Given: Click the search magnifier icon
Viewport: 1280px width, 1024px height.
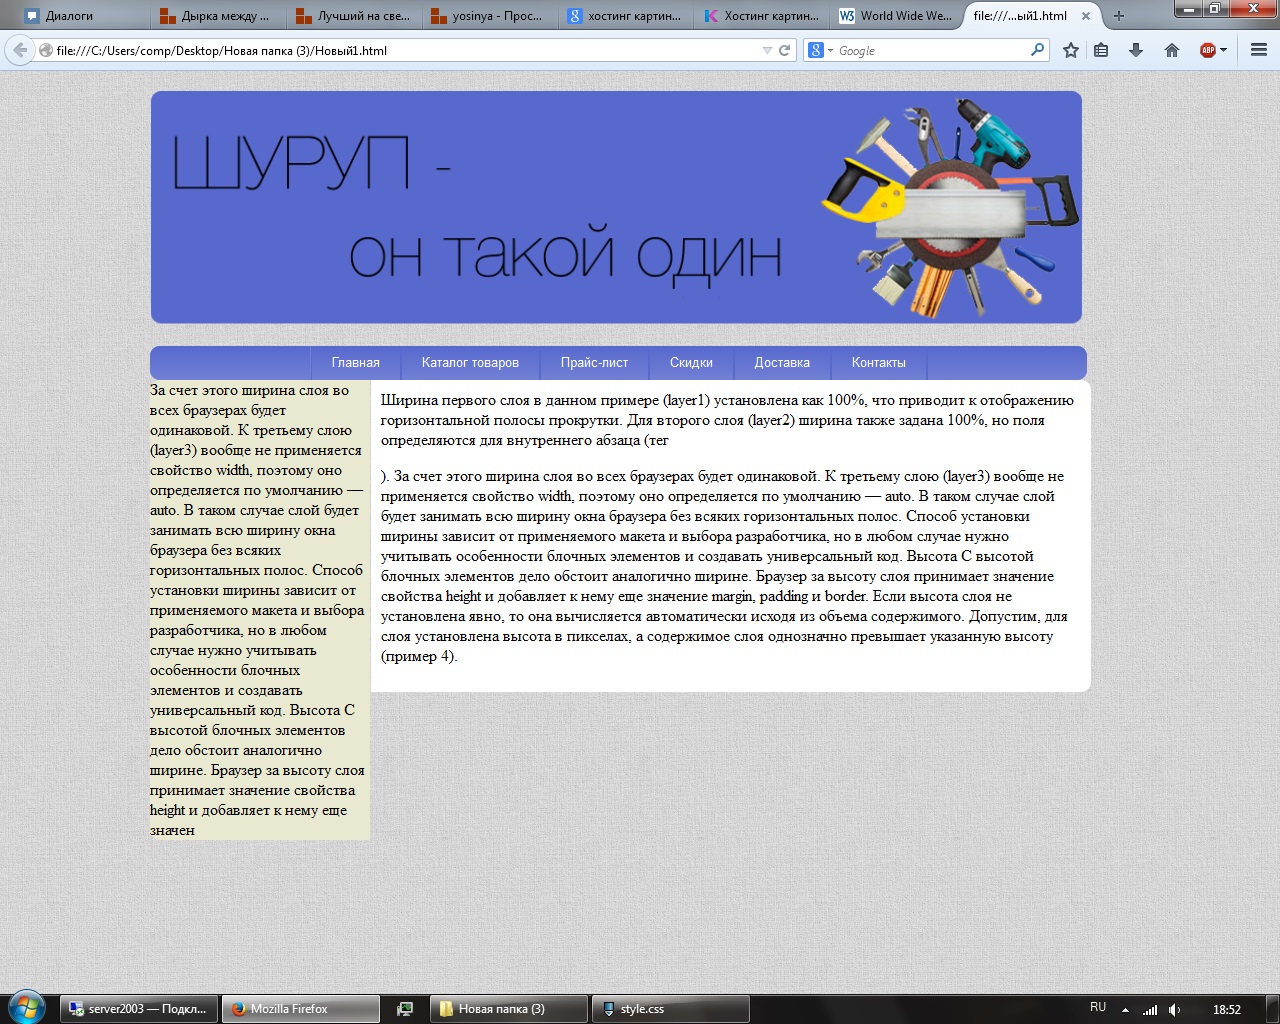Looking at the screenshot, I should coord(1037,50).
